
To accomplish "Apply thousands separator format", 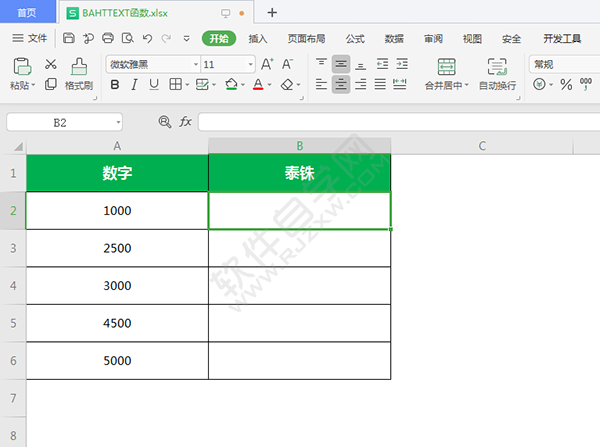I will [x=586, y=84].
